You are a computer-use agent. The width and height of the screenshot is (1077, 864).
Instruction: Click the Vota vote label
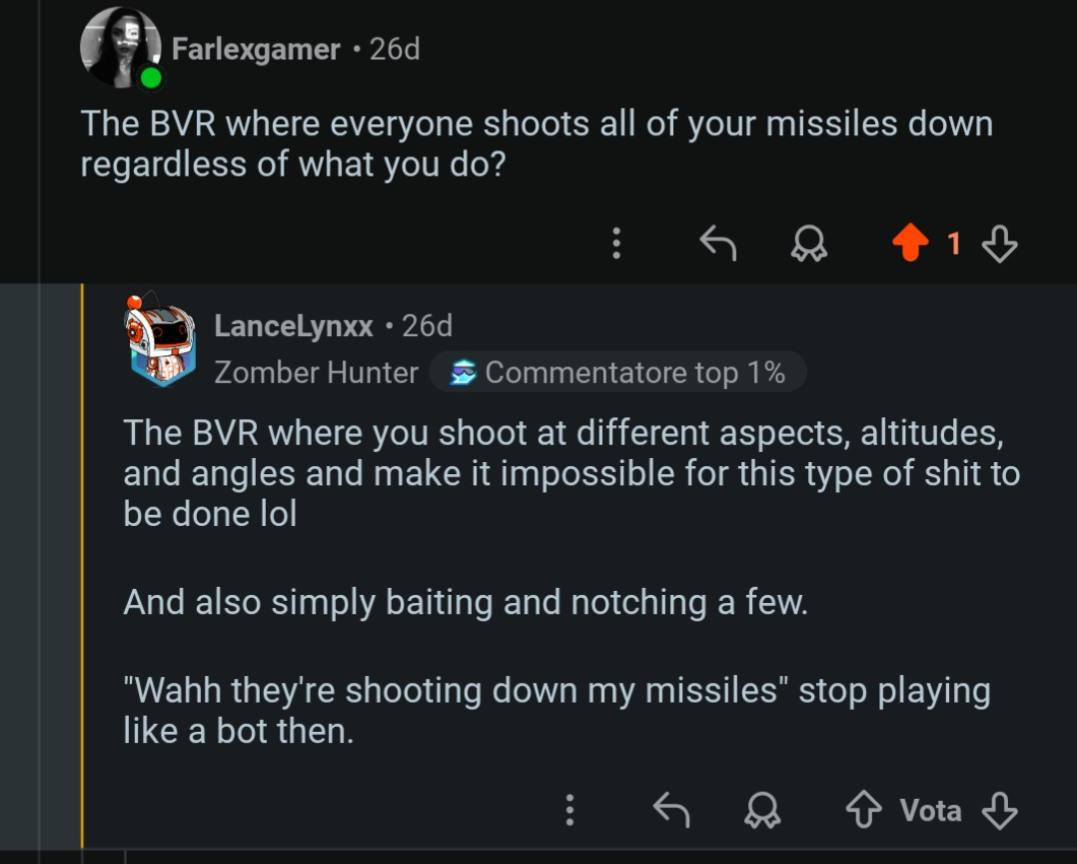point(930,810)
